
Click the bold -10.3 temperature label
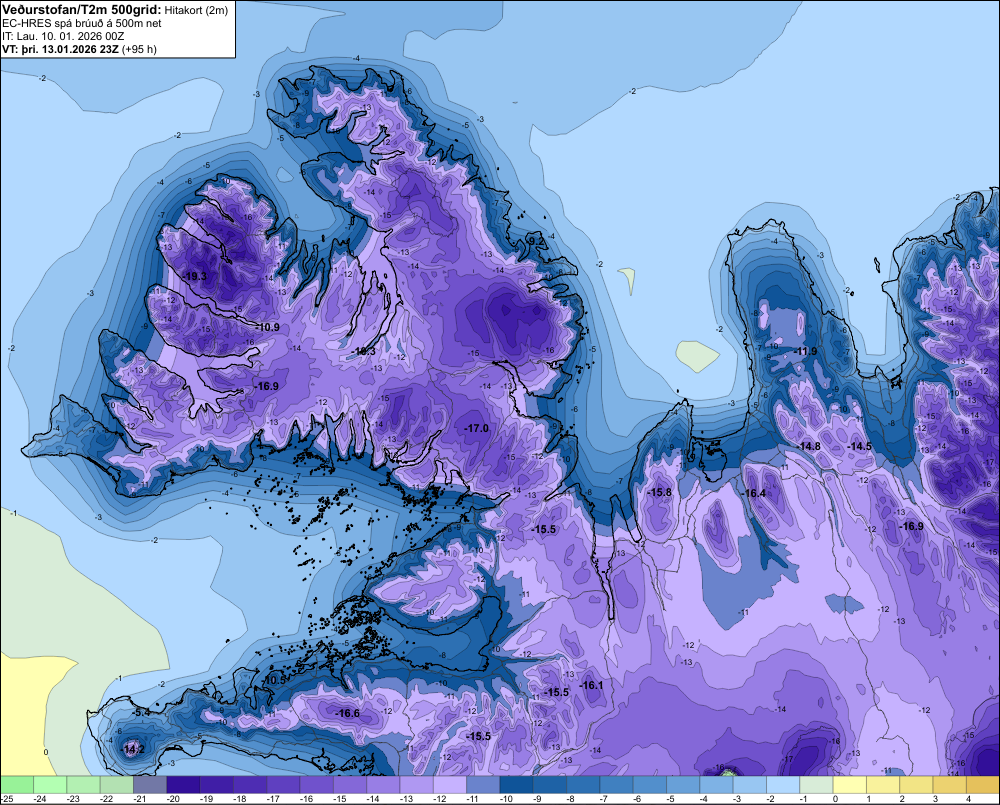click(x=364, y=351)
